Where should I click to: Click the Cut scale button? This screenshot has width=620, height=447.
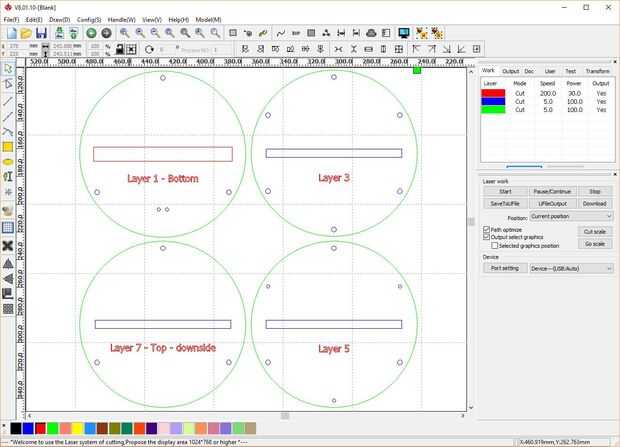pos(595,231)
